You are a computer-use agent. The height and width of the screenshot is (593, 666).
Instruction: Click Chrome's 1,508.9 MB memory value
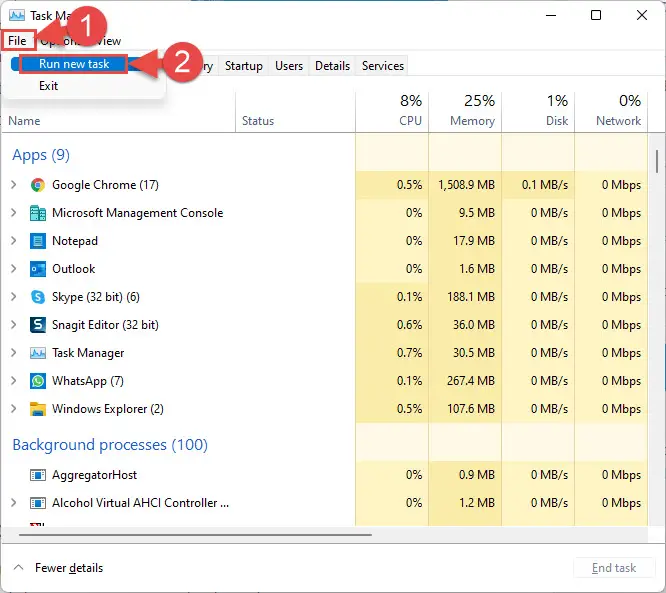(x=466, y=185)
